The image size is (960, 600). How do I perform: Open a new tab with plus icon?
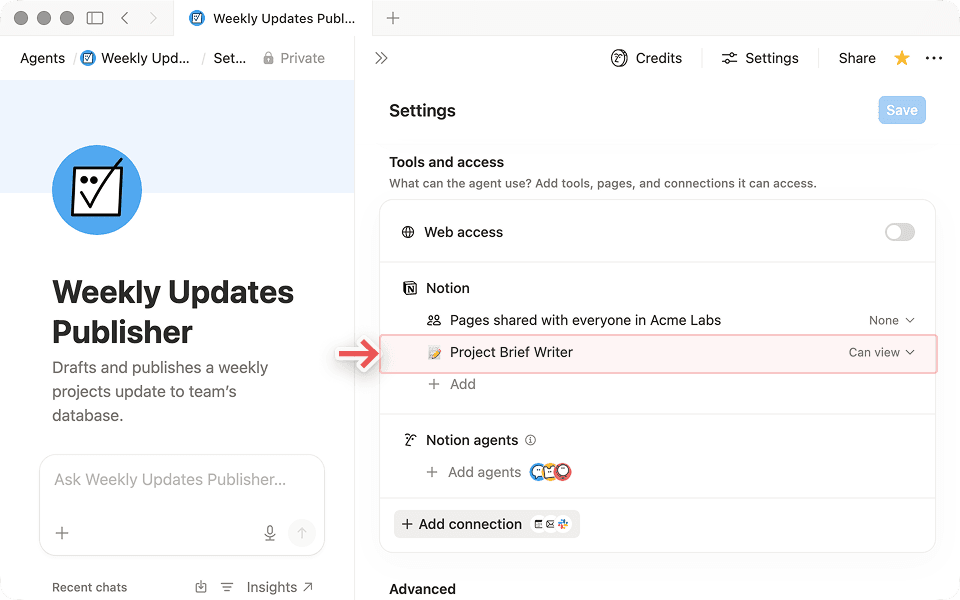(393, 18)
